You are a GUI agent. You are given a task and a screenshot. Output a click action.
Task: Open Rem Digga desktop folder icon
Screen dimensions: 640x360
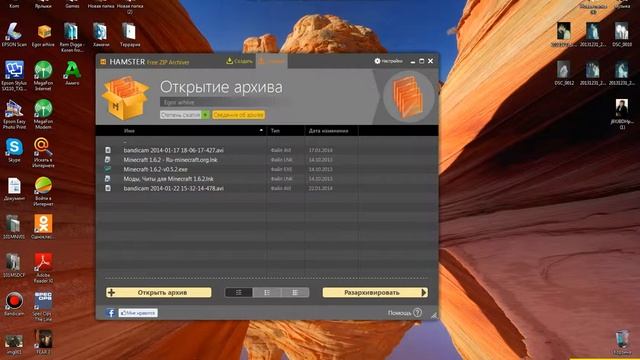click(x=72, y=38)
